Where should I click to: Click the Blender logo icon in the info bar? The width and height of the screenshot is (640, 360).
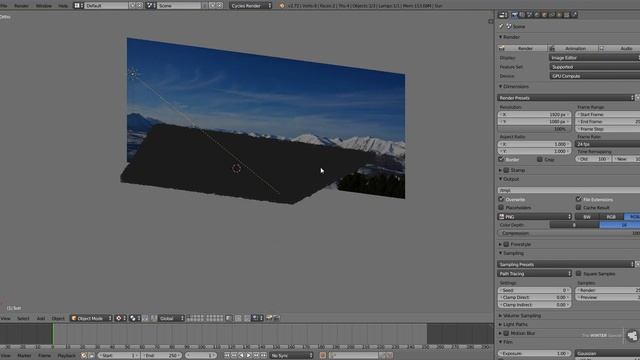click(x=282, y=6)
